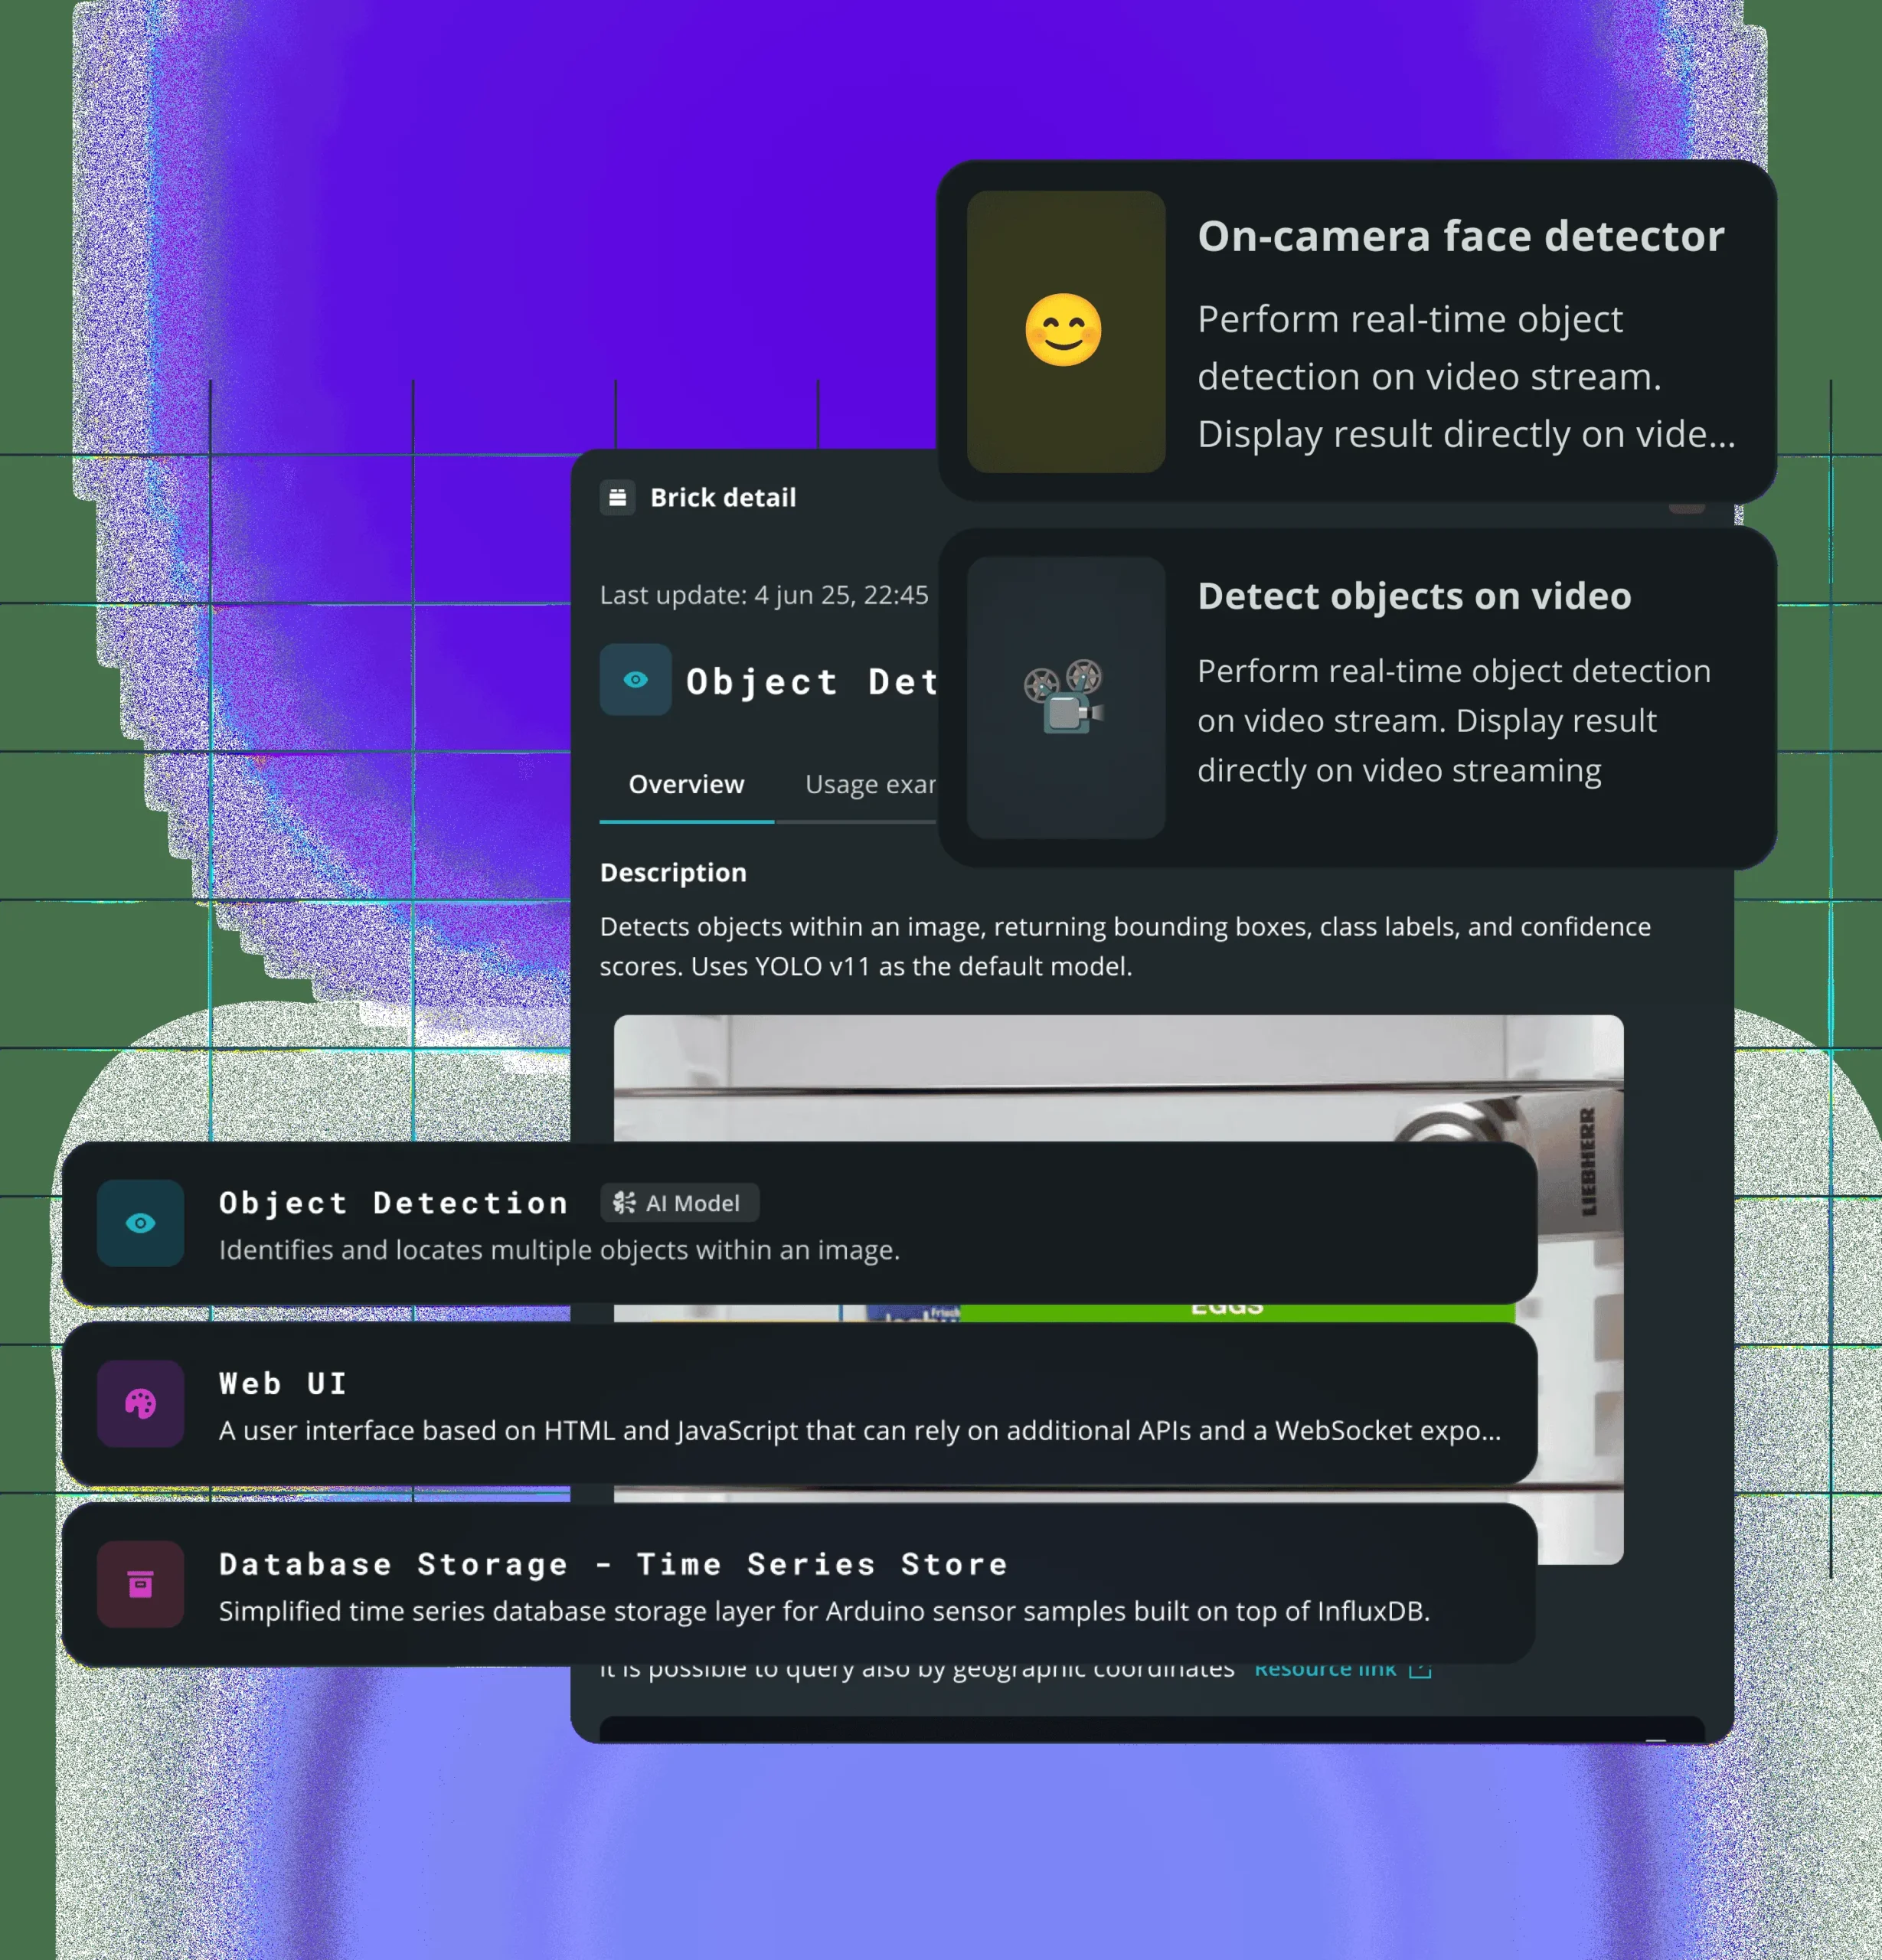The height and width of the screenshot is (1960, 1882).
Task: Open On-camera face detector example title
Action: (x=1460, y=237)
